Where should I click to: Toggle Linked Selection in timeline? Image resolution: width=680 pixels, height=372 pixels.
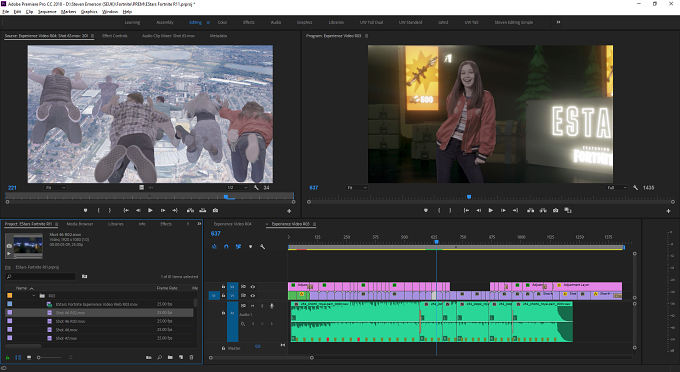point(238,246)
